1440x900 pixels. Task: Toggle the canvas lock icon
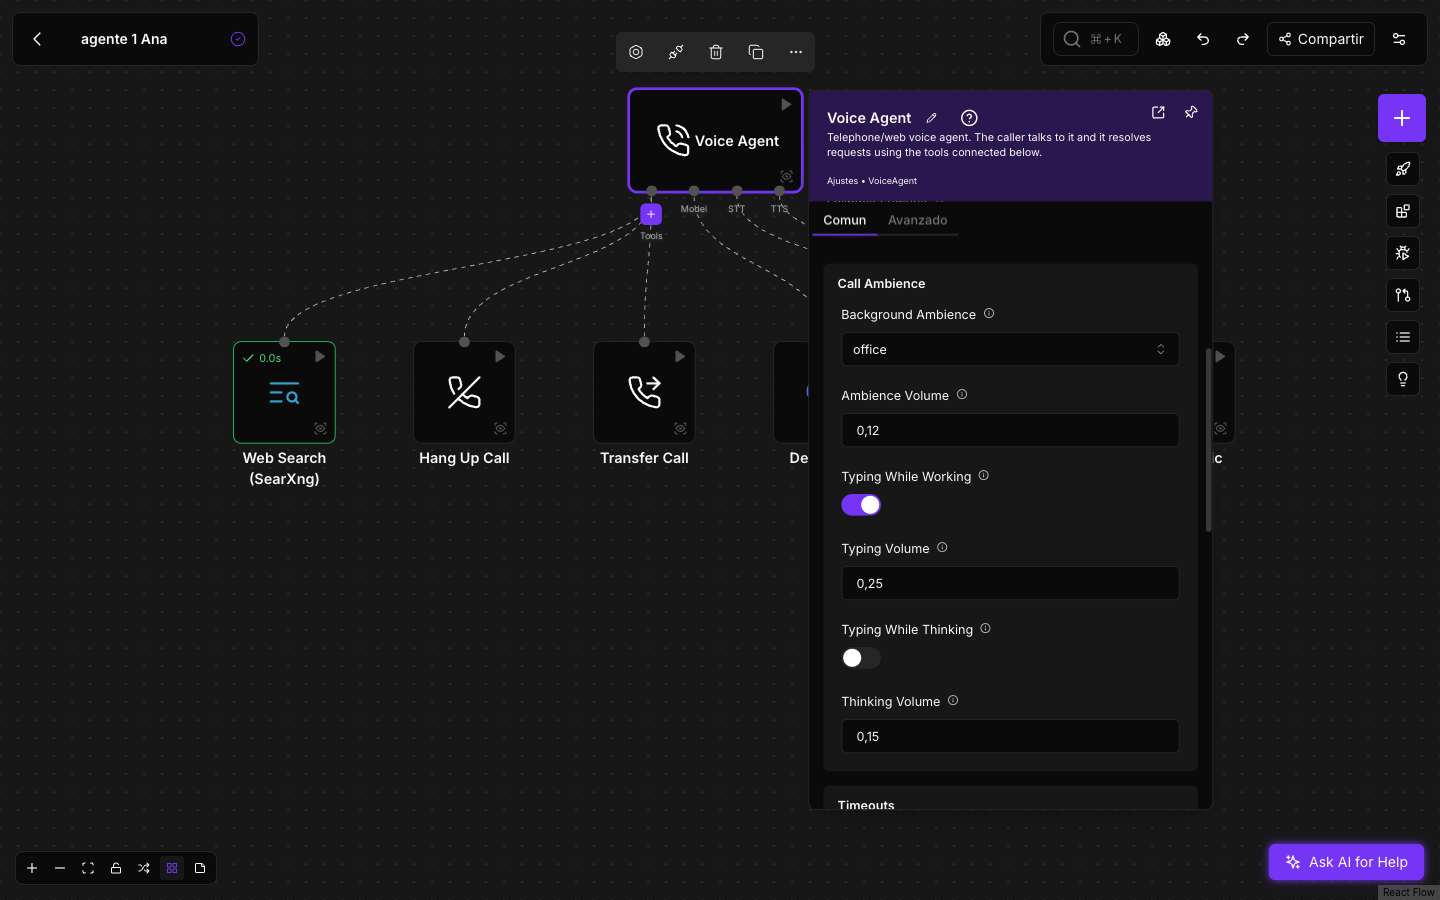pyautogui.click(x=116, y=868)
